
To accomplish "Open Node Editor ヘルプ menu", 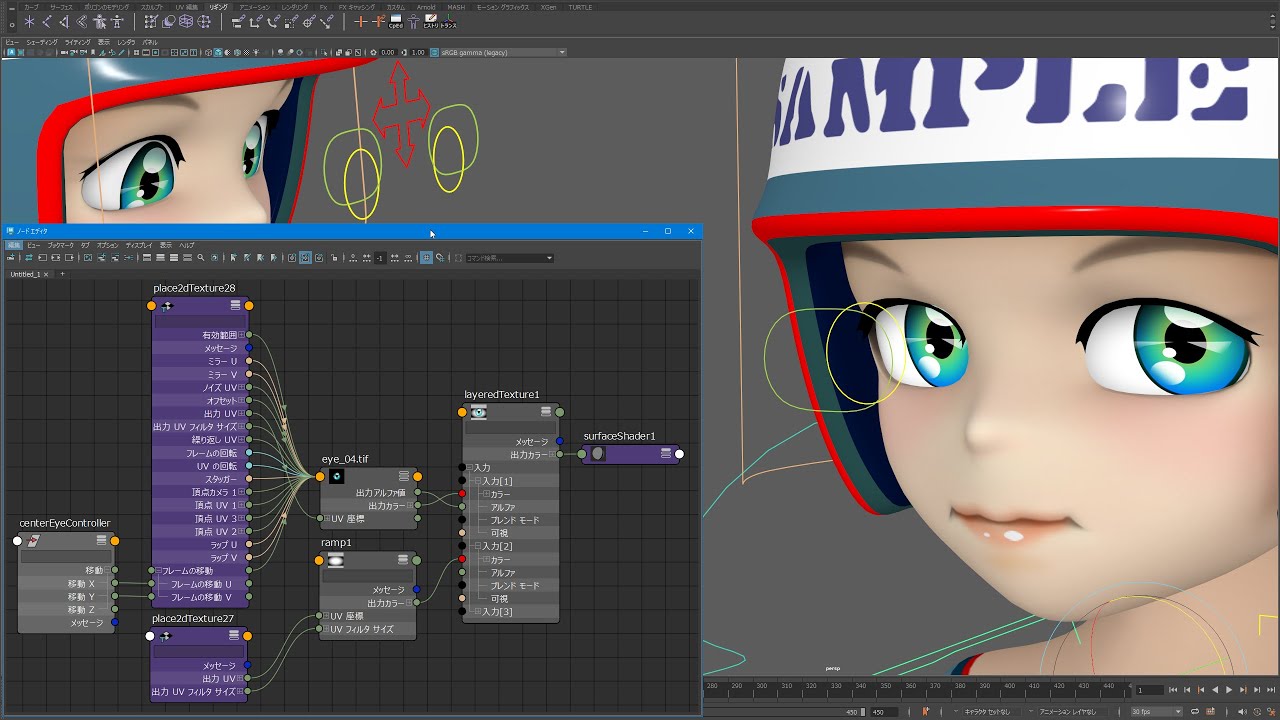I will (187, 245).
